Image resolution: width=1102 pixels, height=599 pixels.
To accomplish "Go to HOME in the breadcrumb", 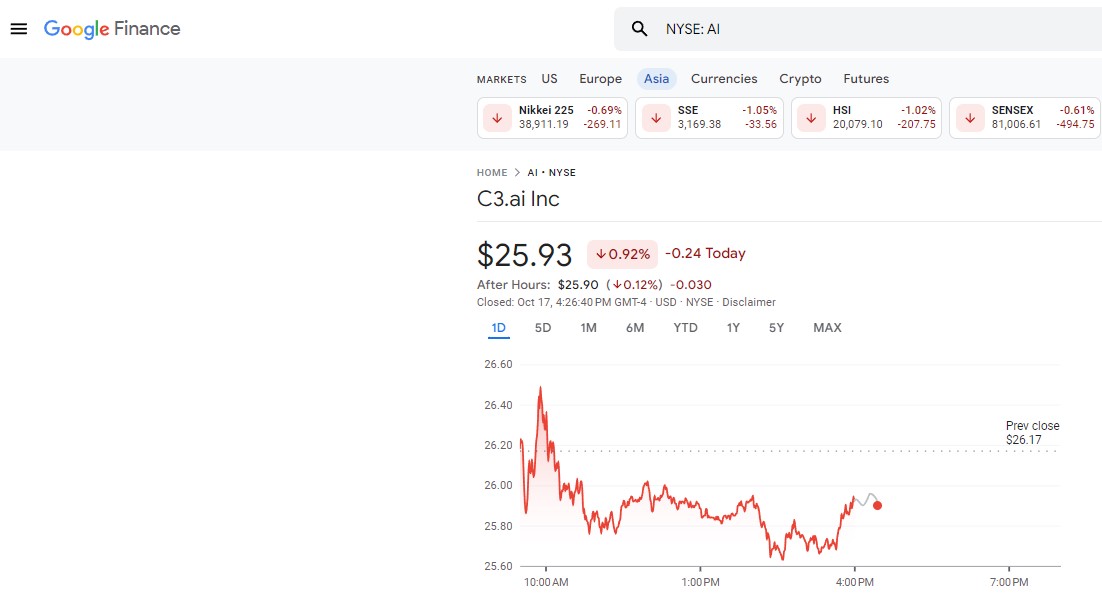I will pyautogui.click(x=492, y=172).
